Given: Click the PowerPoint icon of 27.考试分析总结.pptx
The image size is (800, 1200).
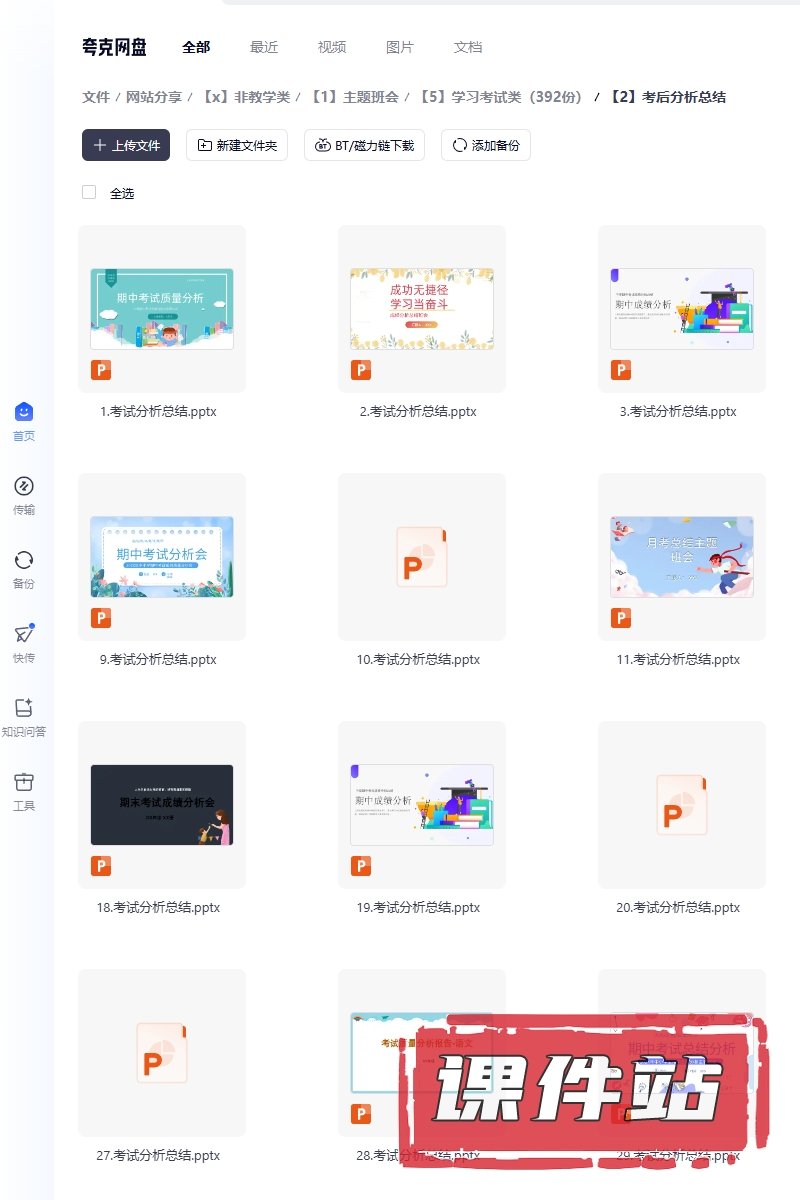Looking at the screenshot, I should click(x=161, y=1053).
